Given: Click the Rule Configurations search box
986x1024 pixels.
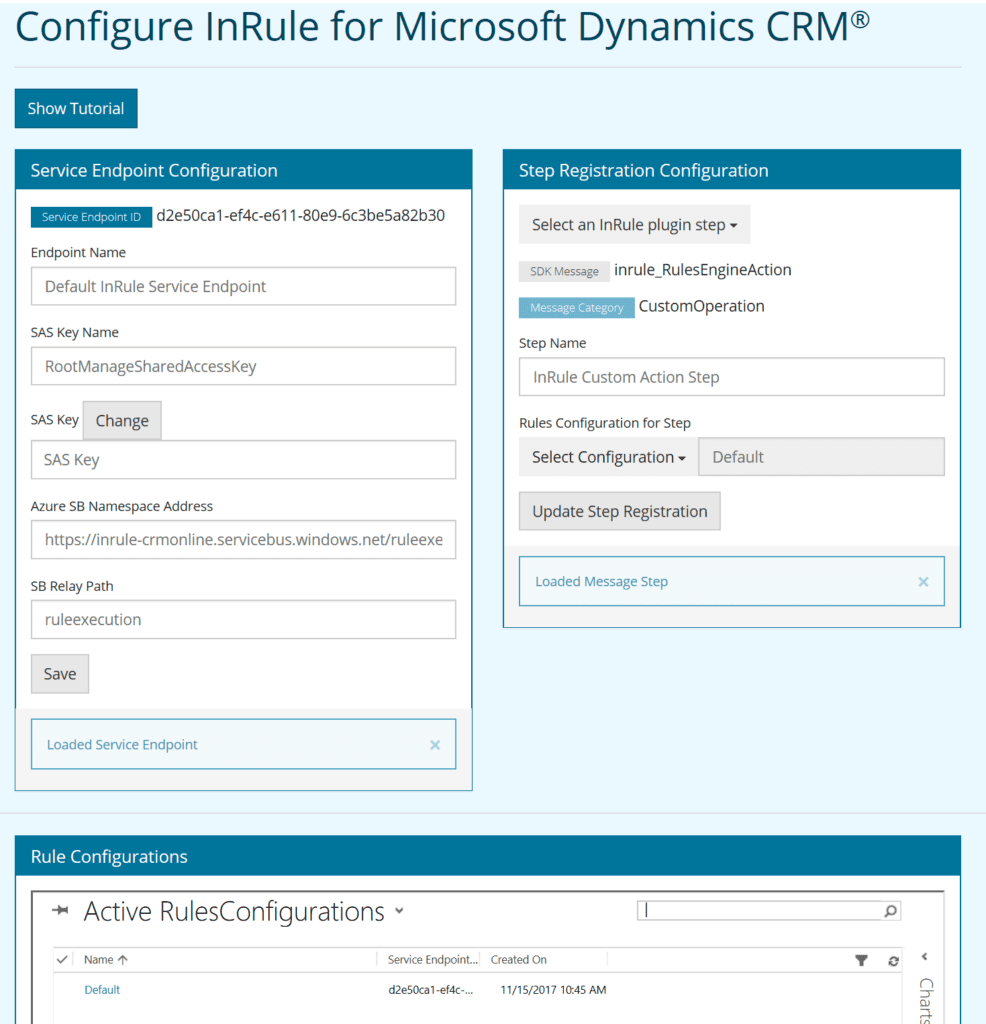Looking at the screenshot, I should [759, 910].
